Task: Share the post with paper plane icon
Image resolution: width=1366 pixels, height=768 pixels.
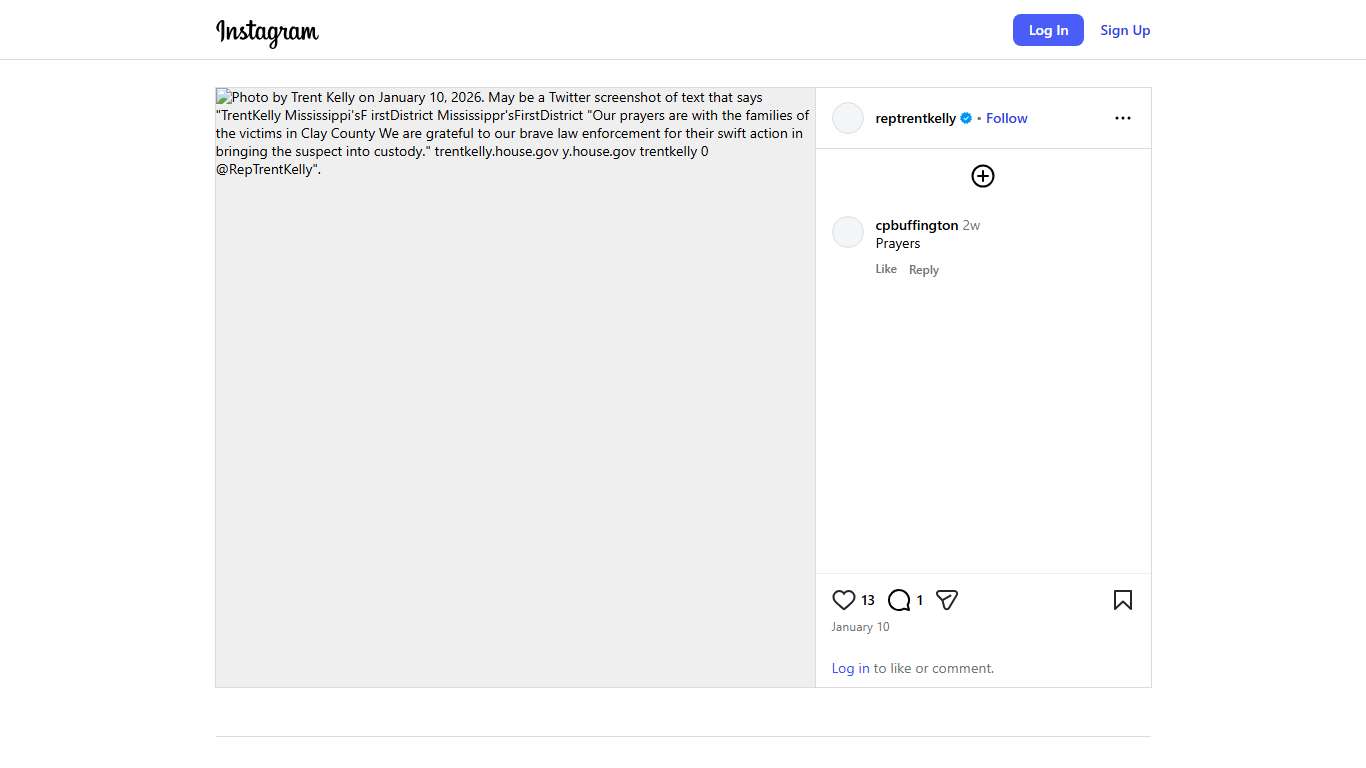Action: click(947, 600)
